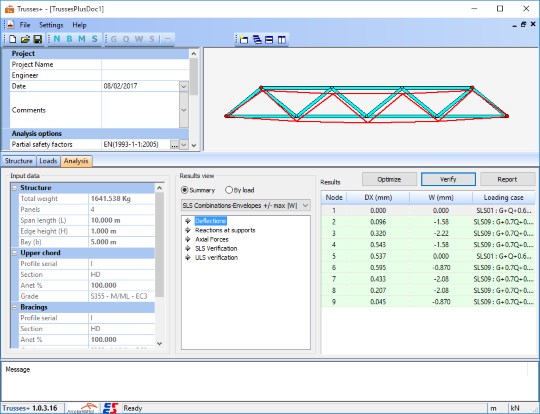Open the File menu
This screenshot has height=414, width=540.
coord(25,25)
